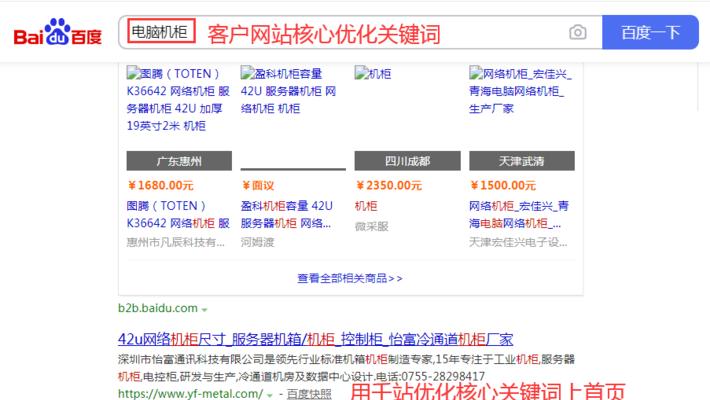Select the 广东惠州 location label

point(179,161)
